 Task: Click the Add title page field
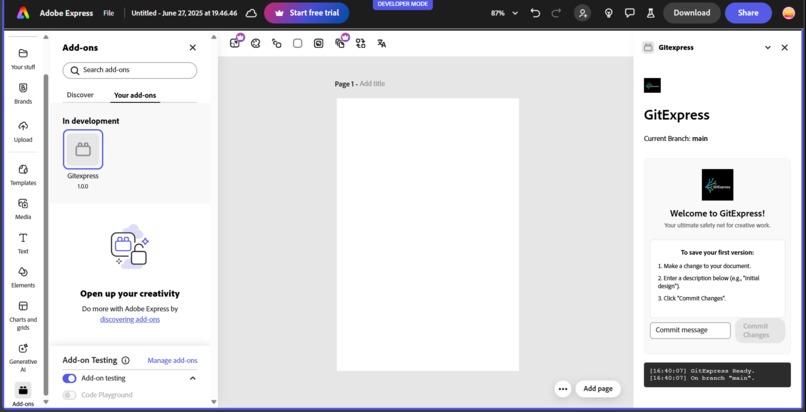(x=372, y=84)
